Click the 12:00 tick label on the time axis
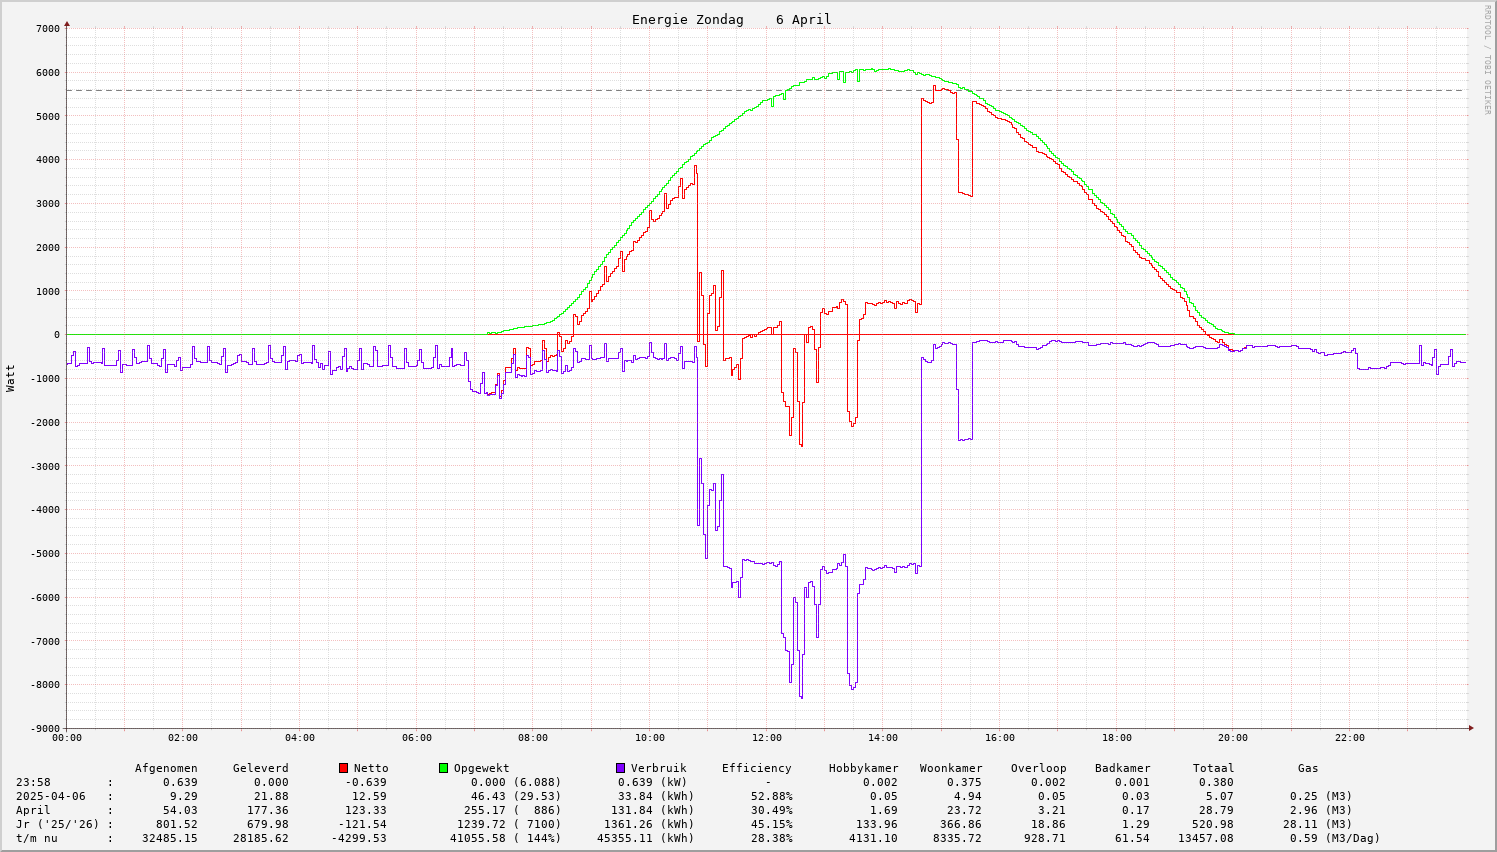Screen dimensions: 1497x852 pos(766,738)
